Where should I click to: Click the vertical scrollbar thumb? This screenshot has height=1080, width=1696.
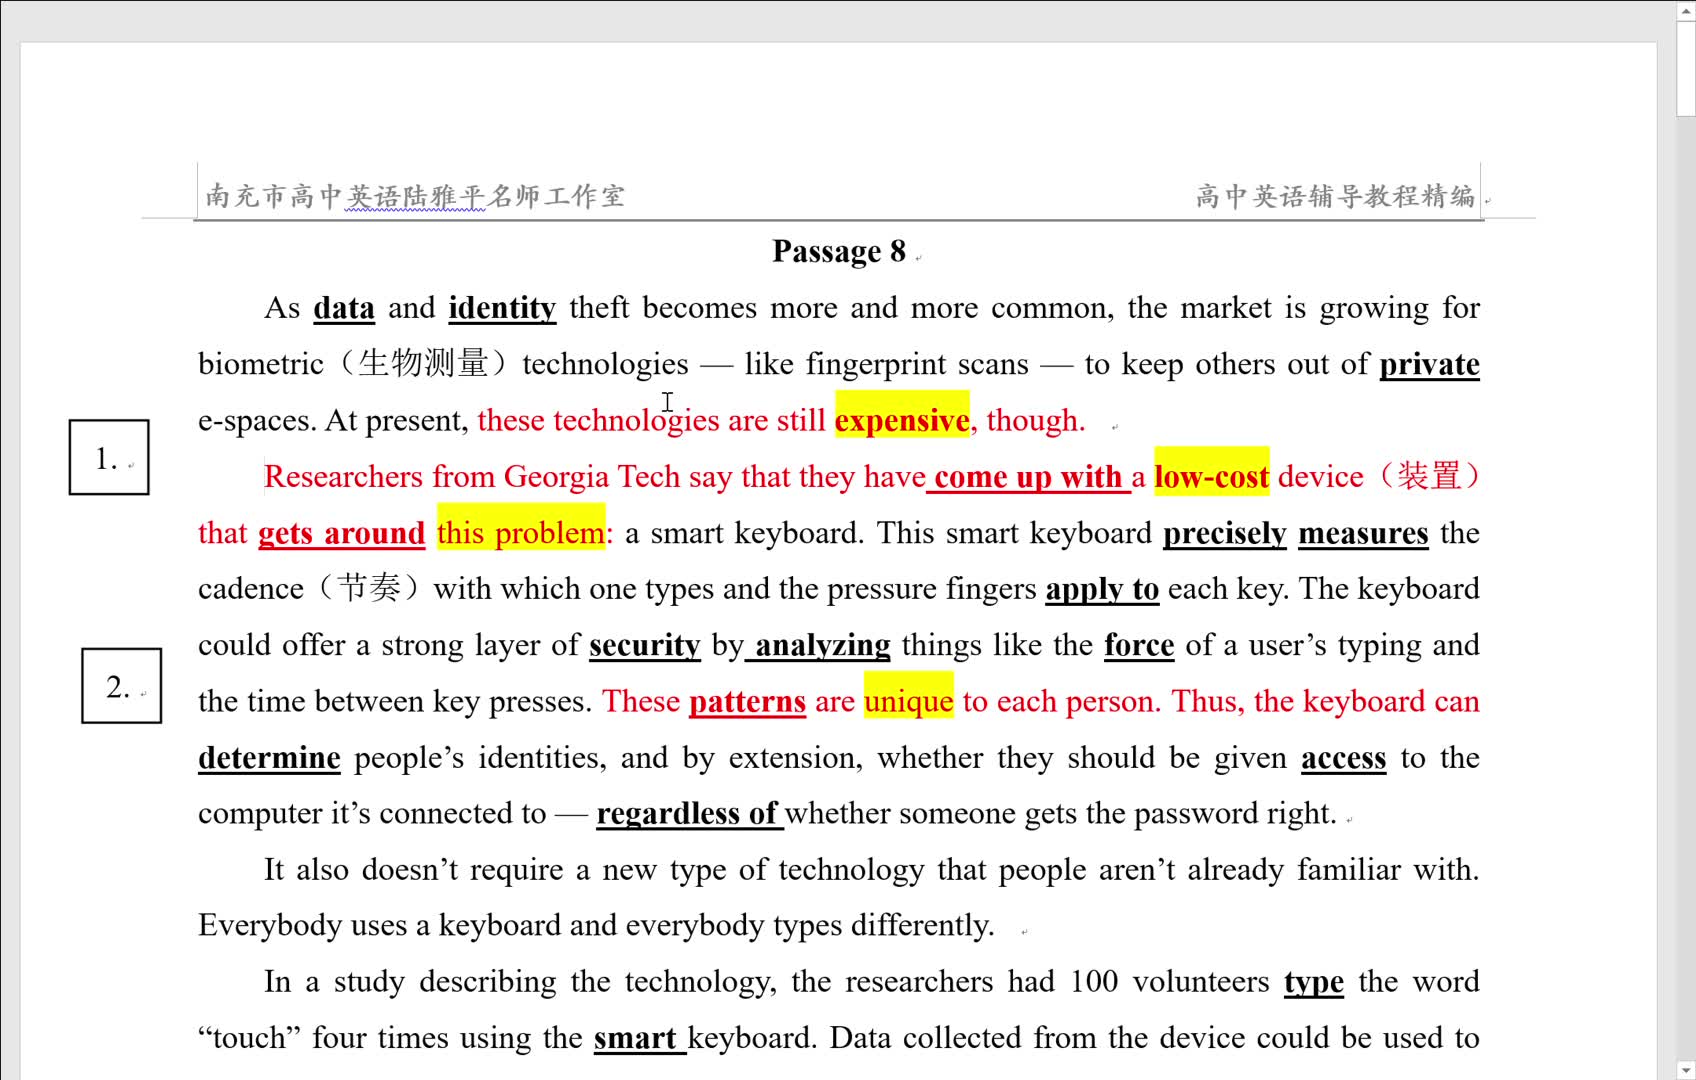(1686, 68)
